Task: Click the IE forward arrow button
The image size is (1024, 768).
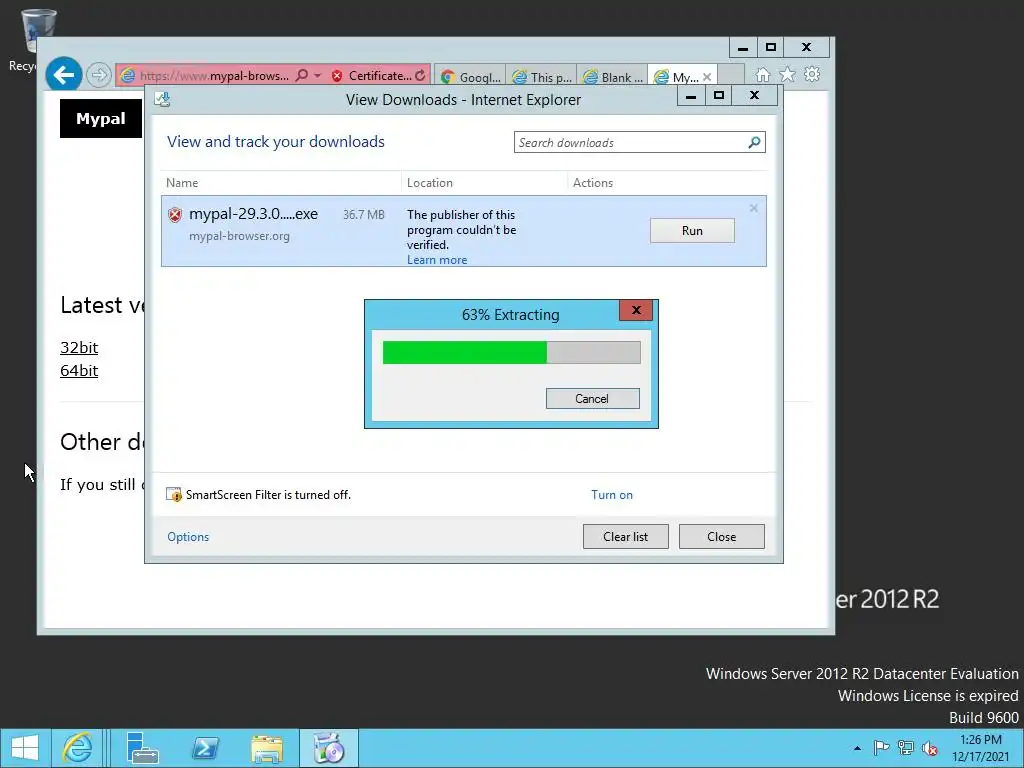Action: coord(99,75)
